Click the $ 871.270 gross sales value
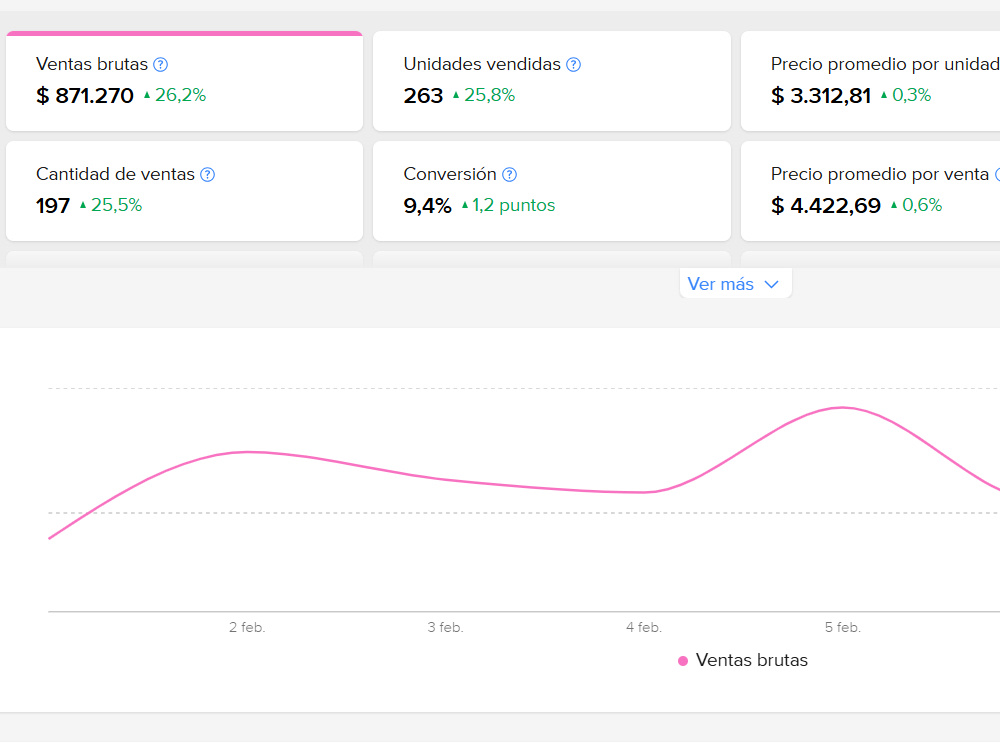This screenshot has height=750, width=1000. [85, 96]
